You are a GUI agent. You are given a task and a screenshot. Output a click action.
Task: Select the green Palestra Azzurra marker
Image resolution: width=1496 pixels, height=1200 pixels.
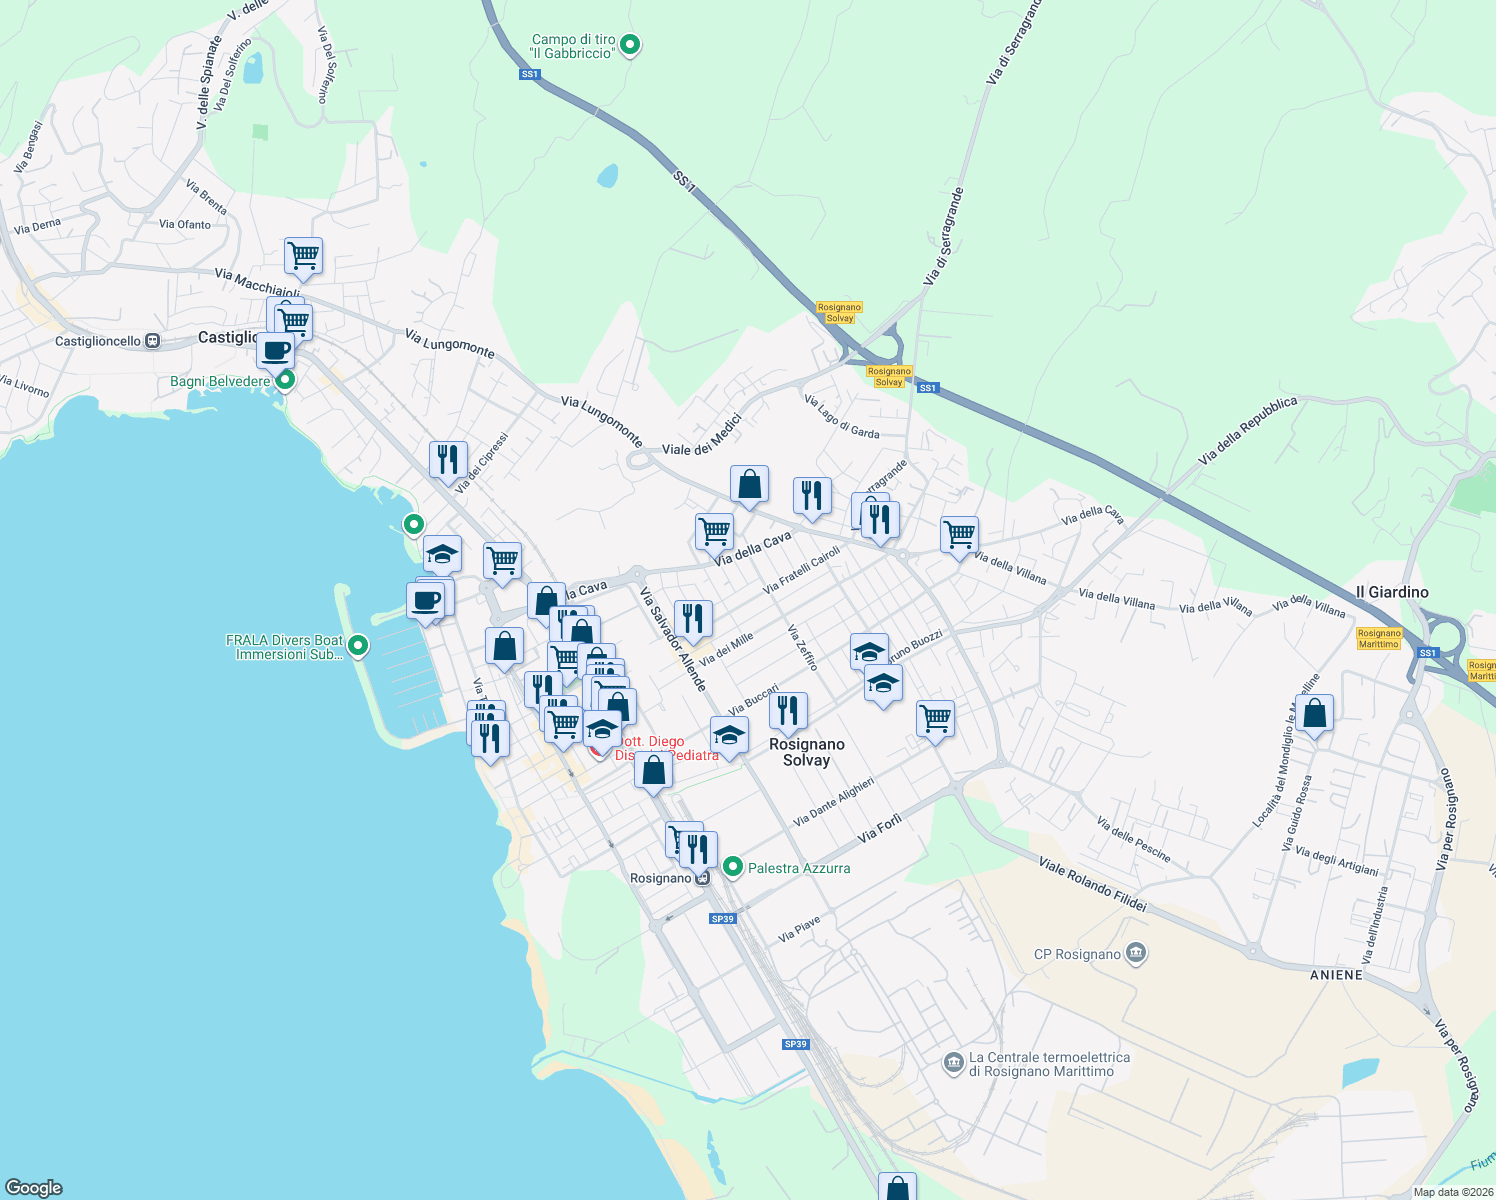click(733, 868)
